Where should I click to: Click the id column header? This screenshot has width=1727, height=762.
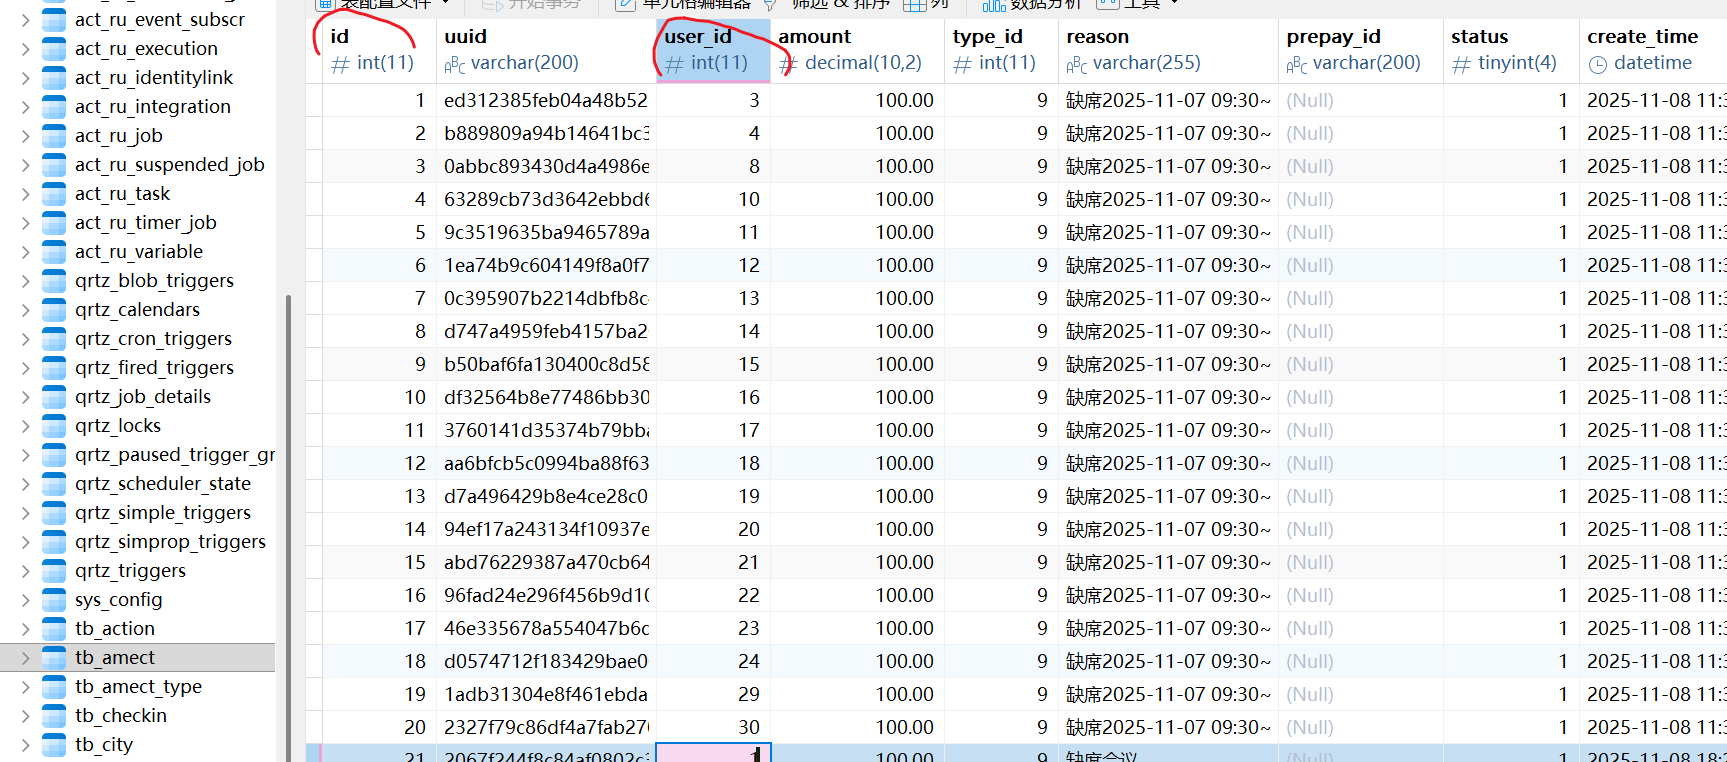(379, 50)
